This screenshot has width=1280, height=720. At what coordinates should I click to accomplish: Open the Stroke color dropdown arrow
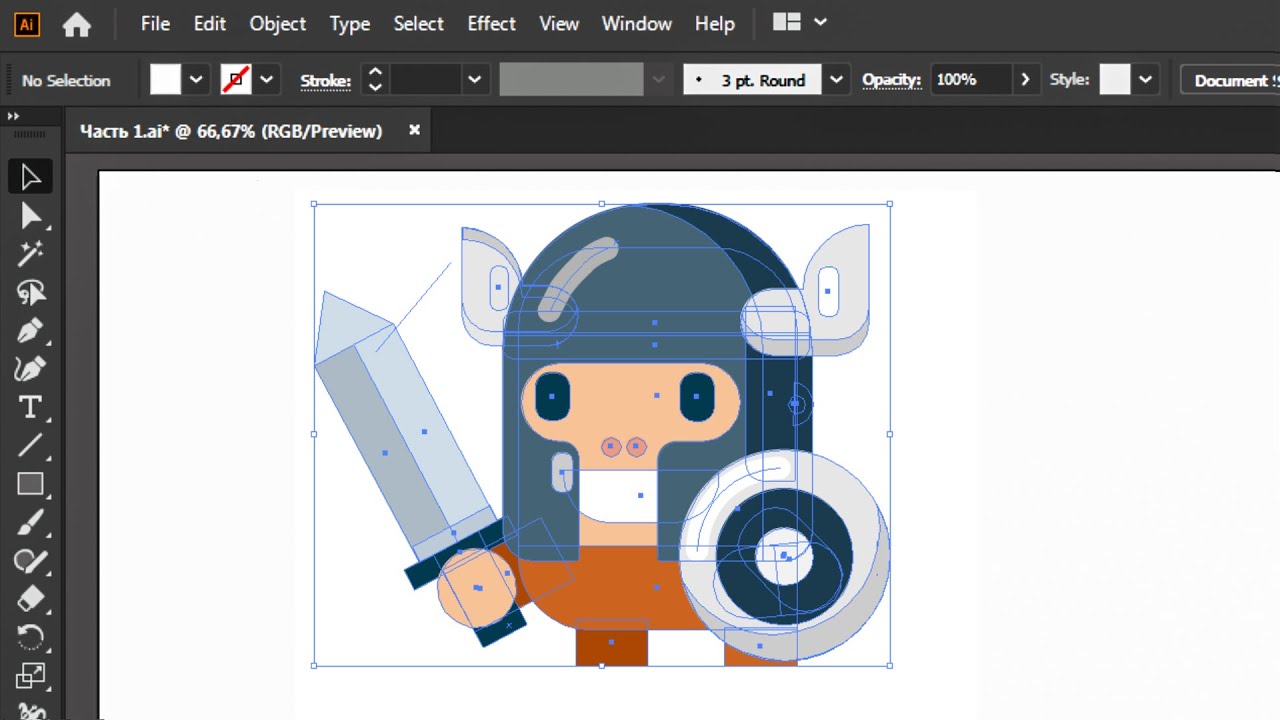266,80
